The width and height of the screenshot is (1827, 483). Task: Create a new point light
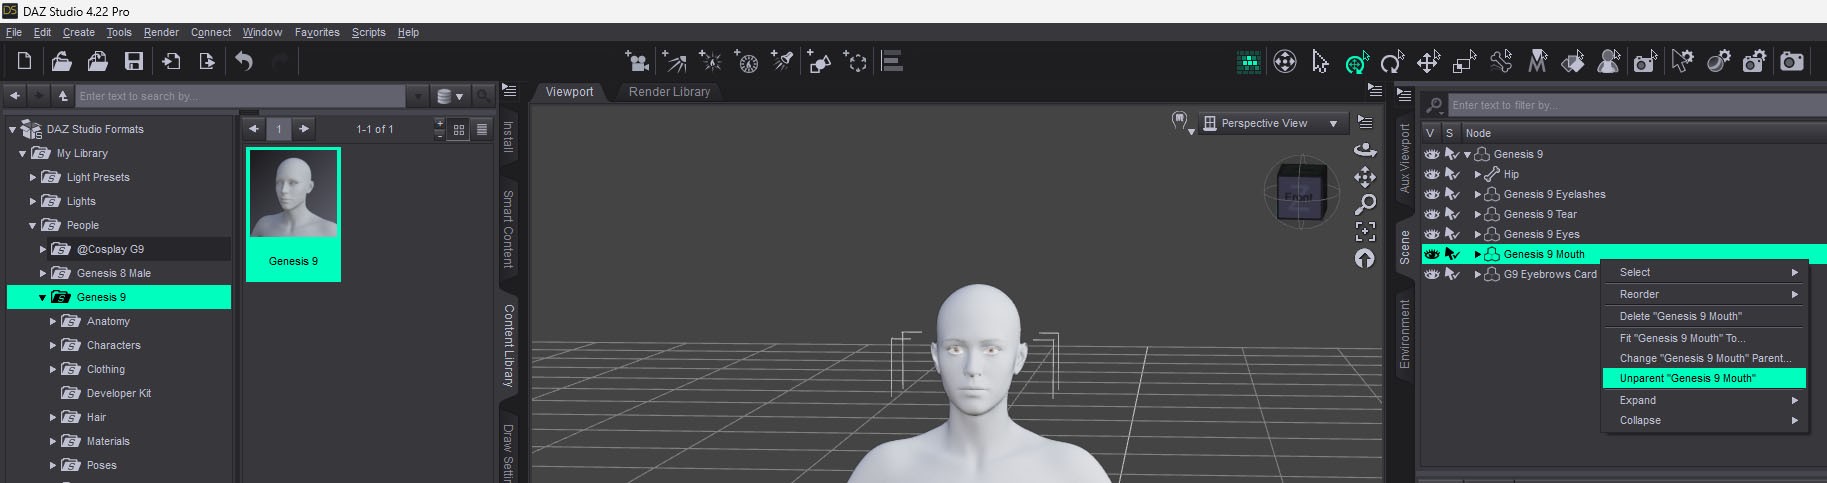click(710, 62)
